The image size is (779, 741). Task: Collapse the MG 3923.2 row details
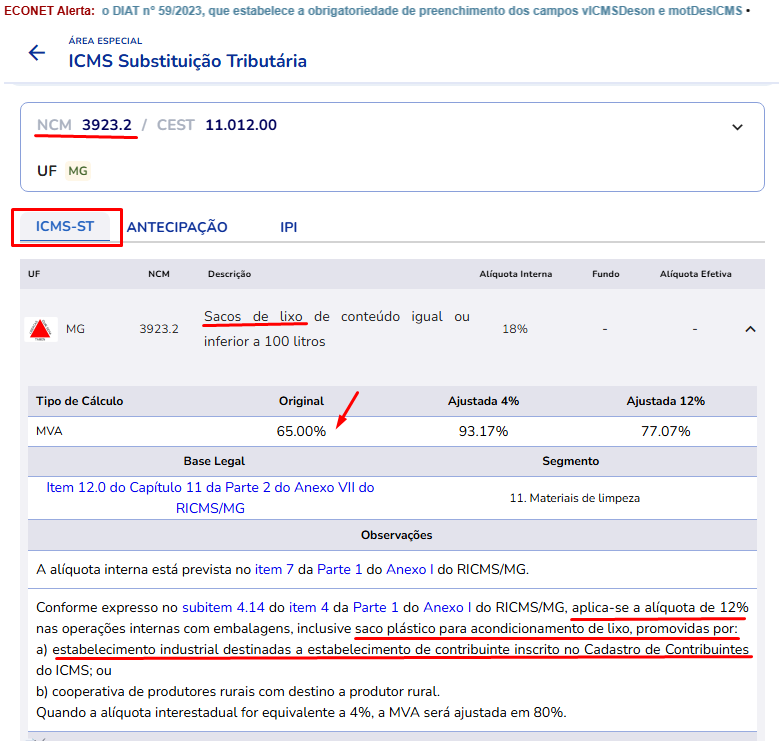[750, 329]
